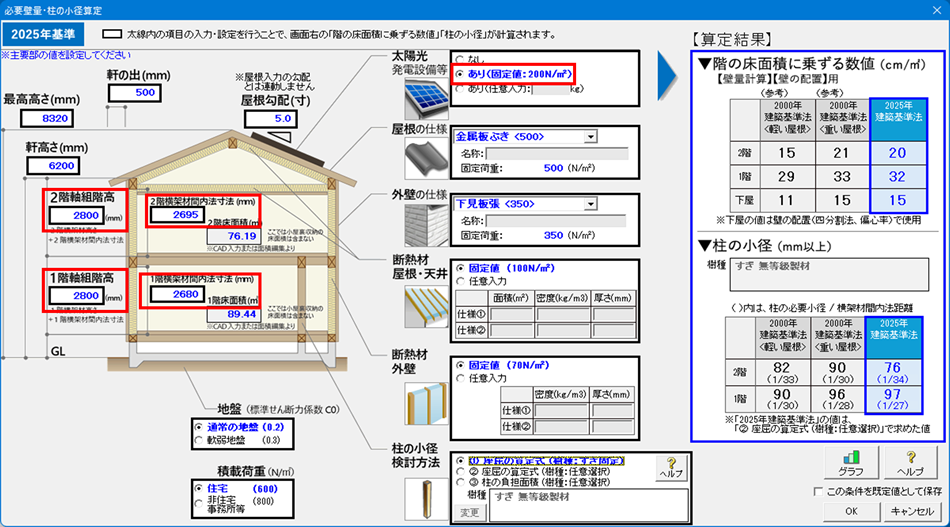
Task: Select wall insulation 固定値 (70N/㎡)
Action: (460, 365)
